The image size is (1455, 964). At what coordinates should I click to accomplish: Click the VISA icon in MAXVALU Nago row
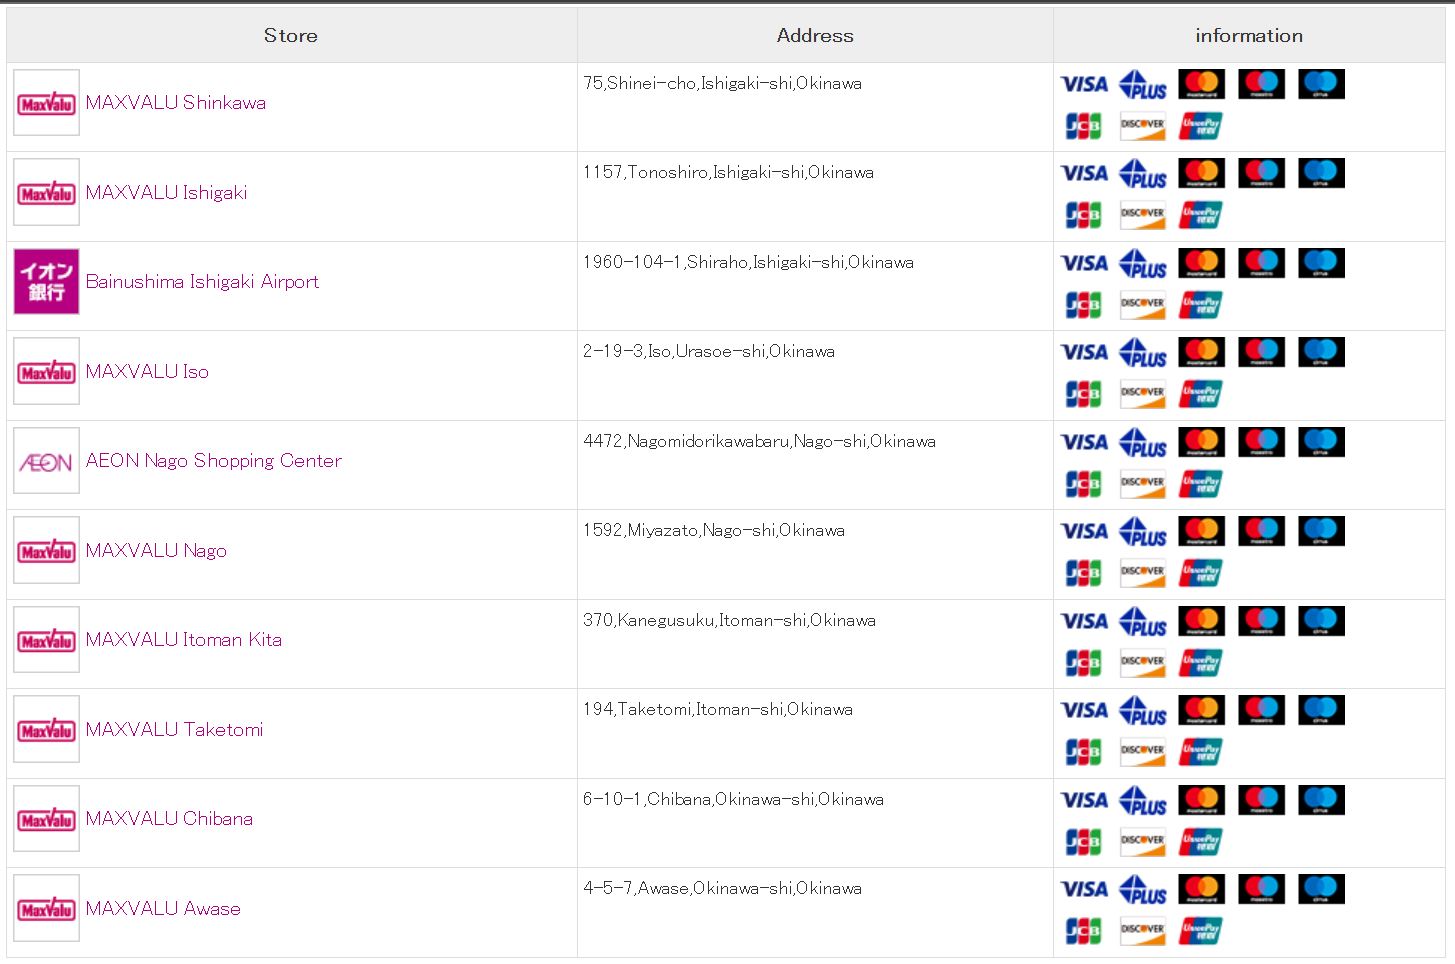point(1084,531)
